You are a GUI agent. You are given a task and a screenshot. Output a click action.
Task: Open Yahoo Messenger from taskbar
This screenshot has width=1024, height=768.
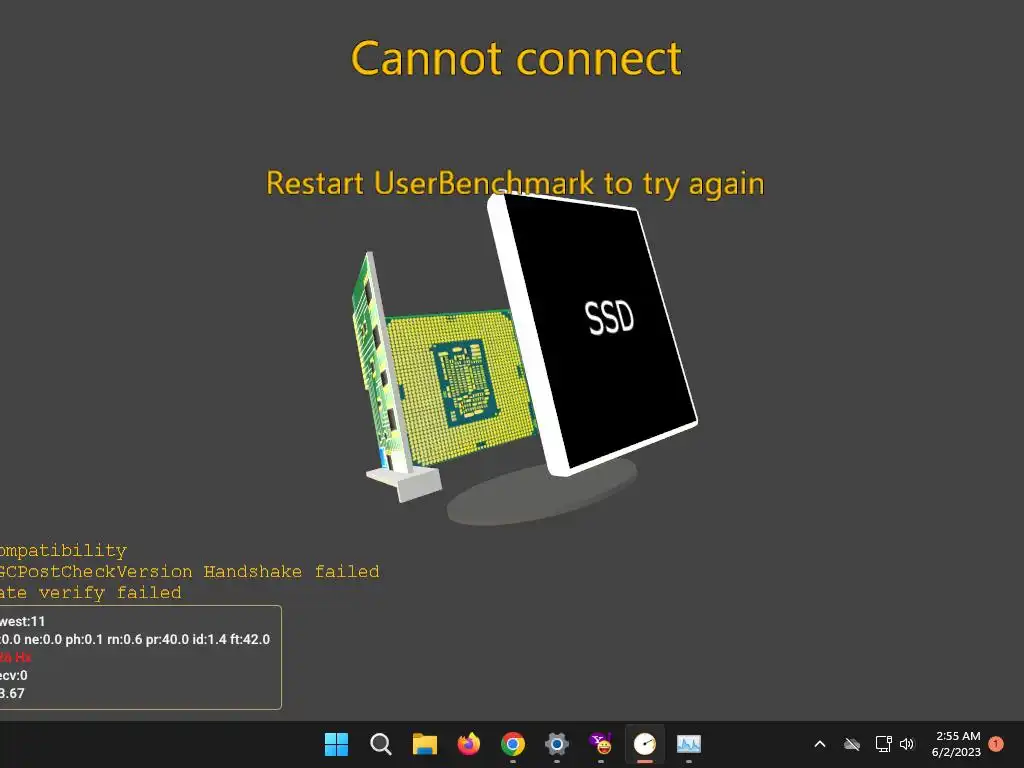click(601, 744)
